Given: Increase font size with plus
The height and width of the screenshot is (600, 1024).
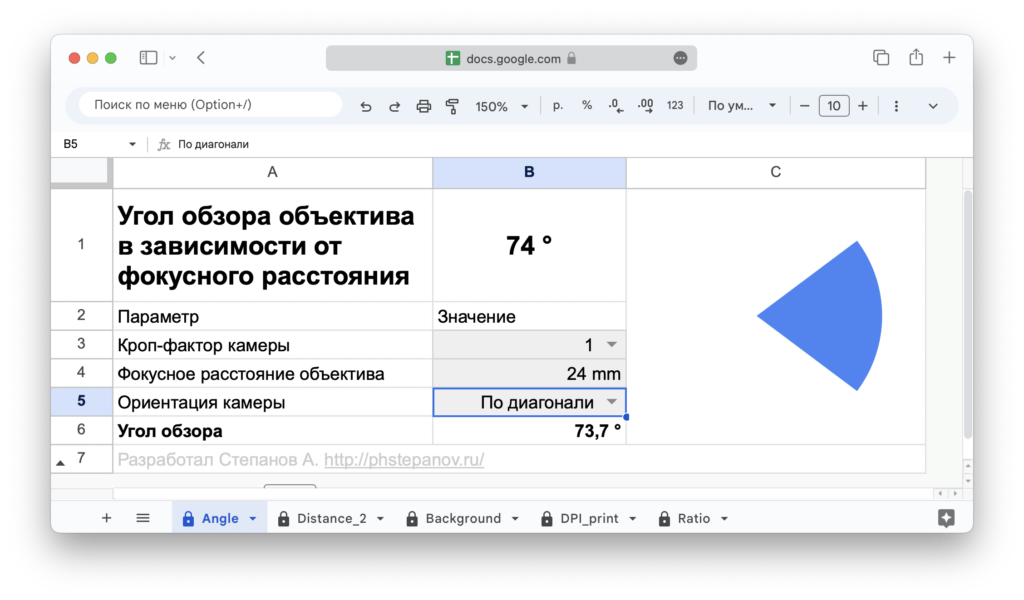Looking at the screenshot, I should (863, 106).
